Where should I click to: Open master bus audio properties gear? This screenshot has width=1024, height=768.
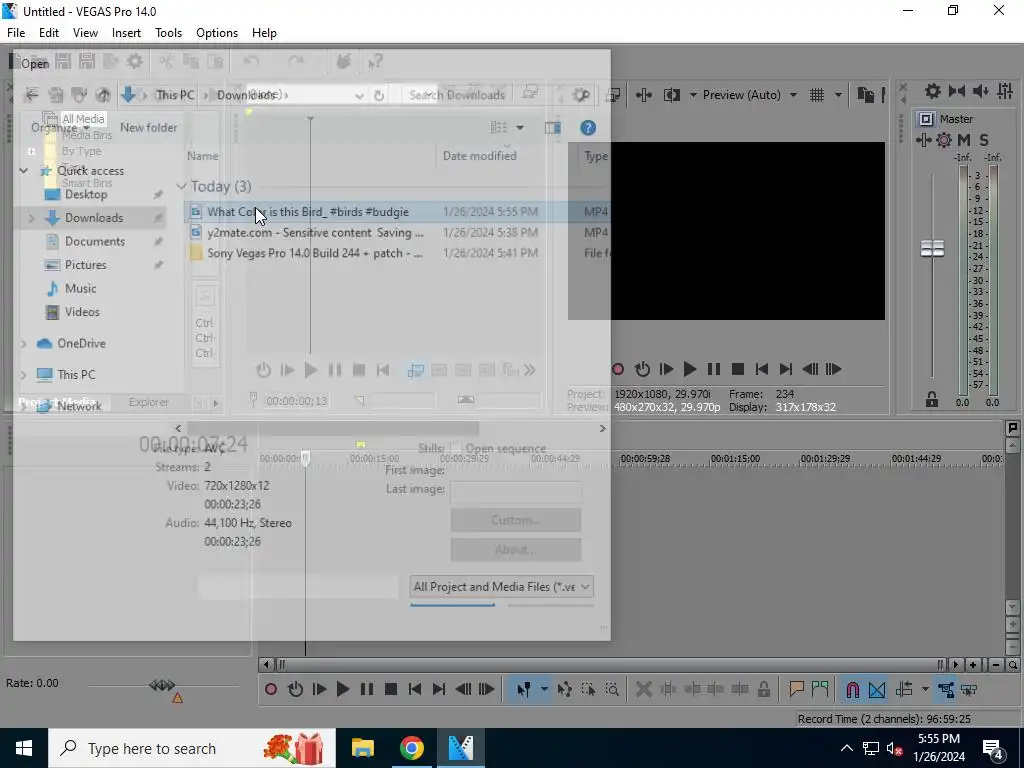click(933, 91)
